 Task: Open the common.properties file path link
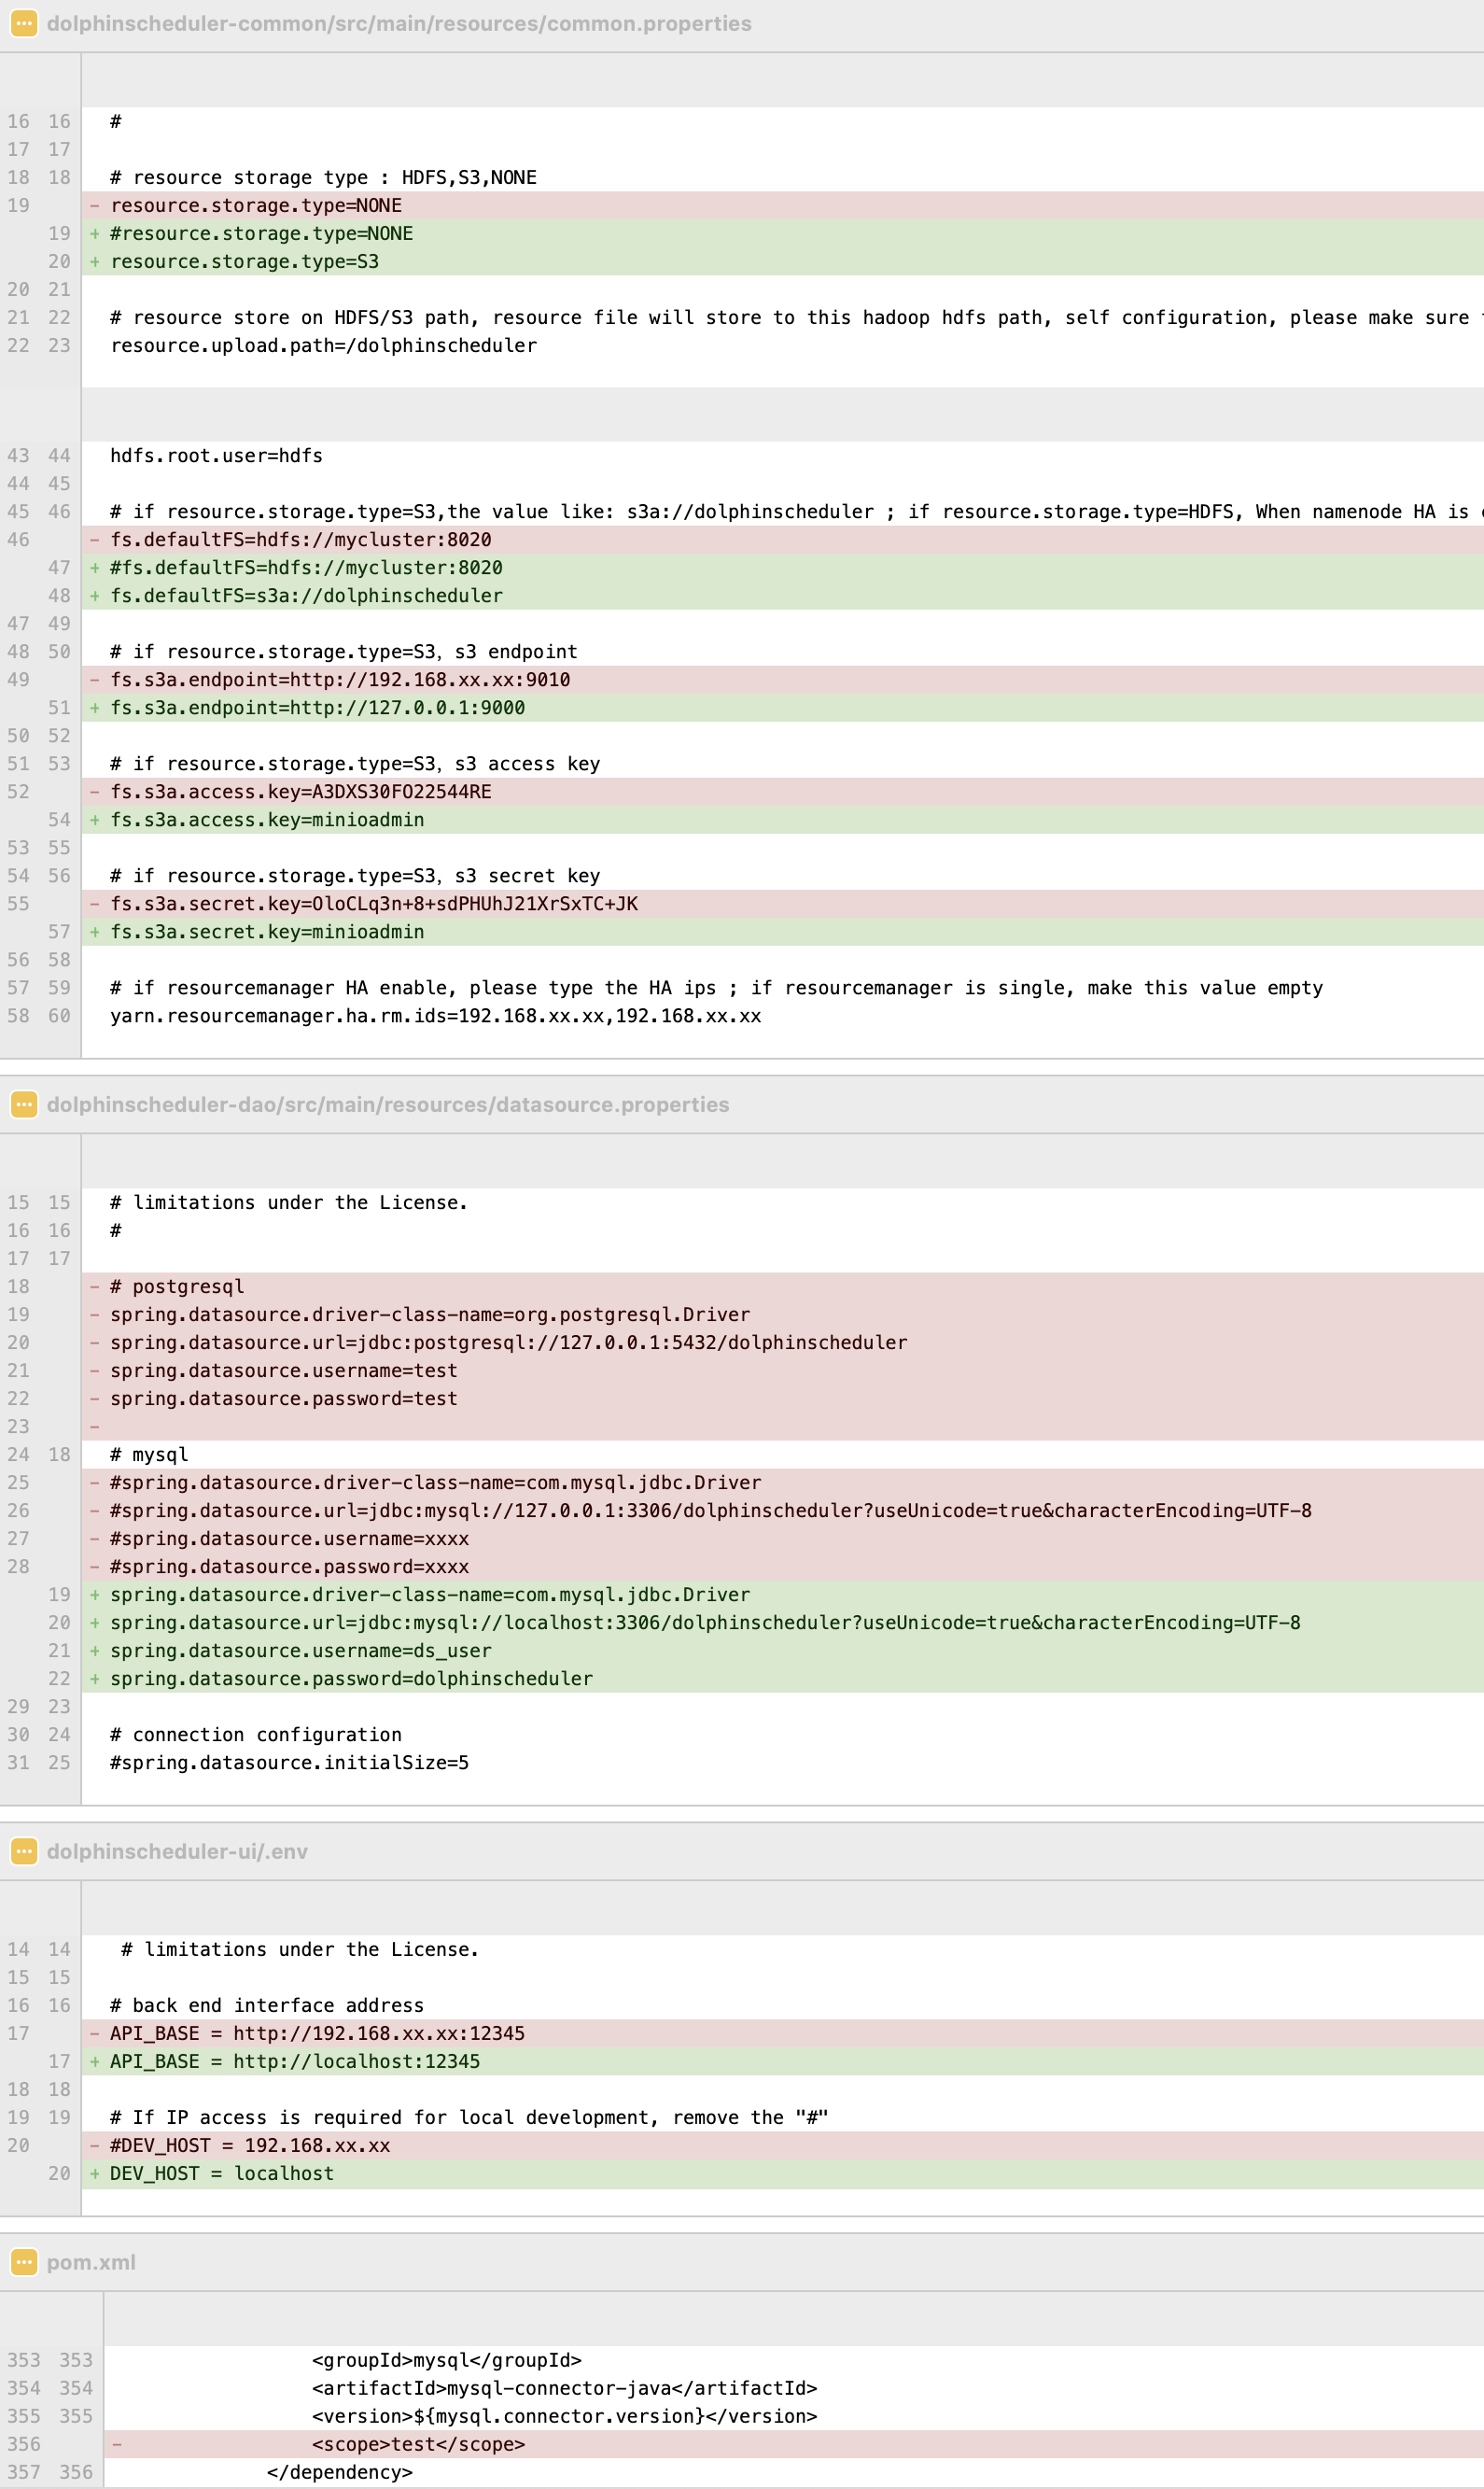tap(399, 23)
